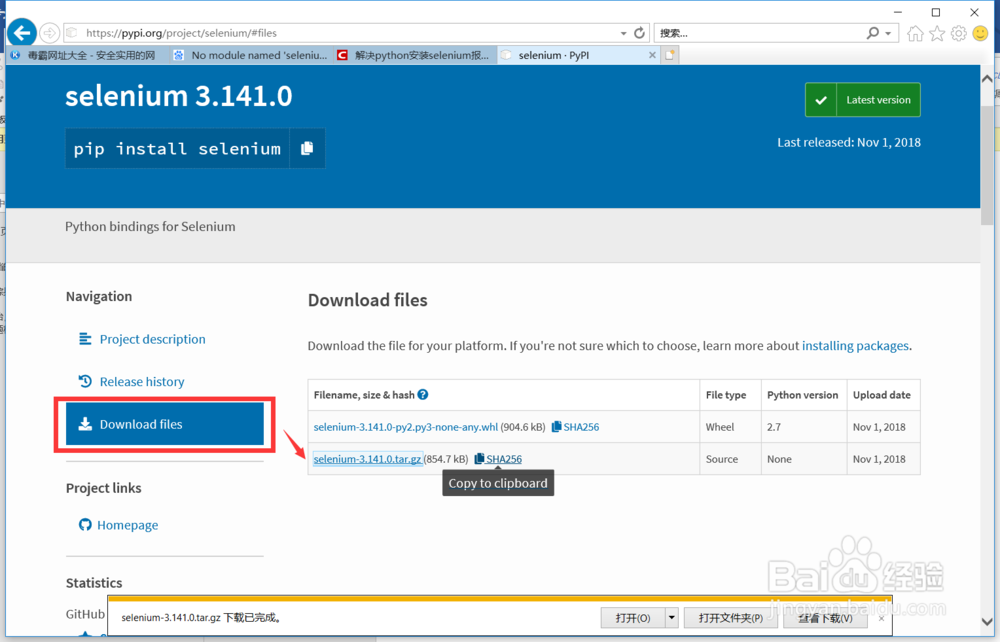Screen dimensions: 1000x642
Task: Click the 打开(O) button
Action: tap(633, 618)
